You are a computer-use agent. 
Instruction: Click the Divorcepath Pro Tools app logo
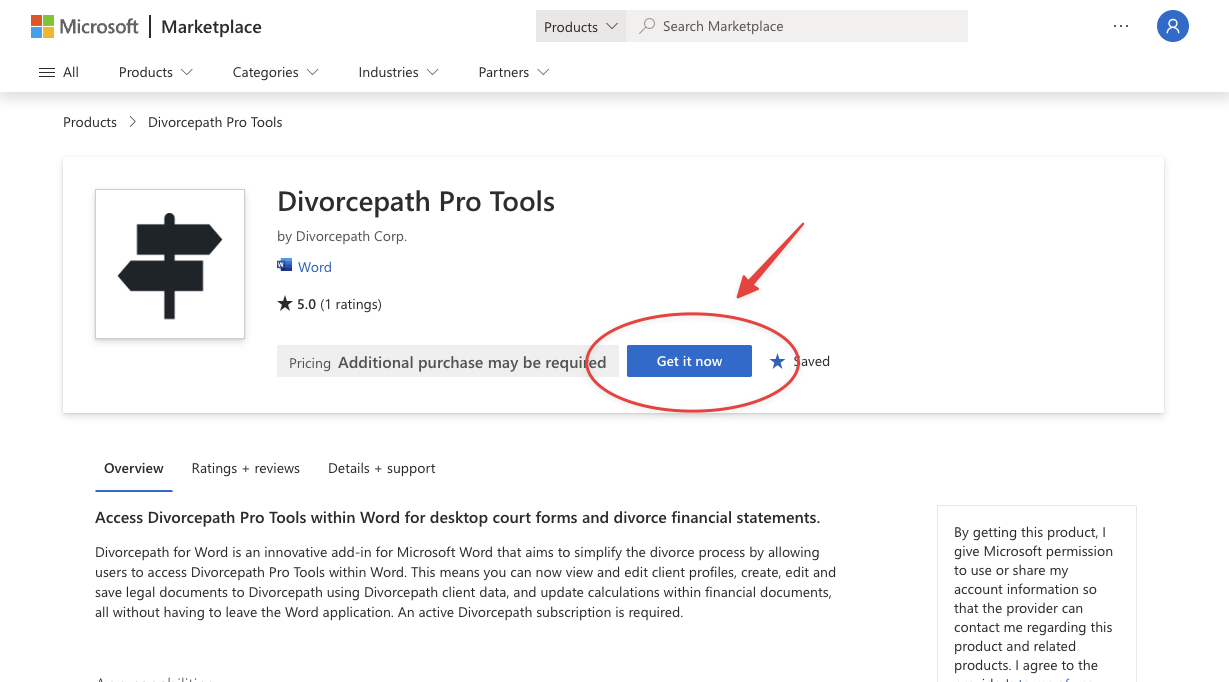[169, 263]
